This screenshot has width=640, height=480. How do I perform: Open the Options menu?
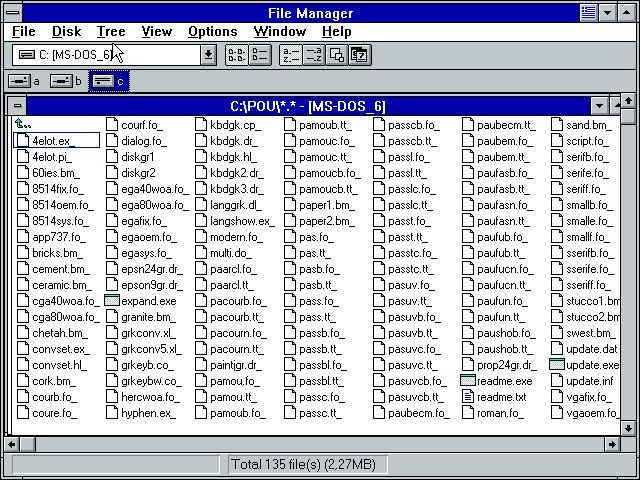click(213, 32)
